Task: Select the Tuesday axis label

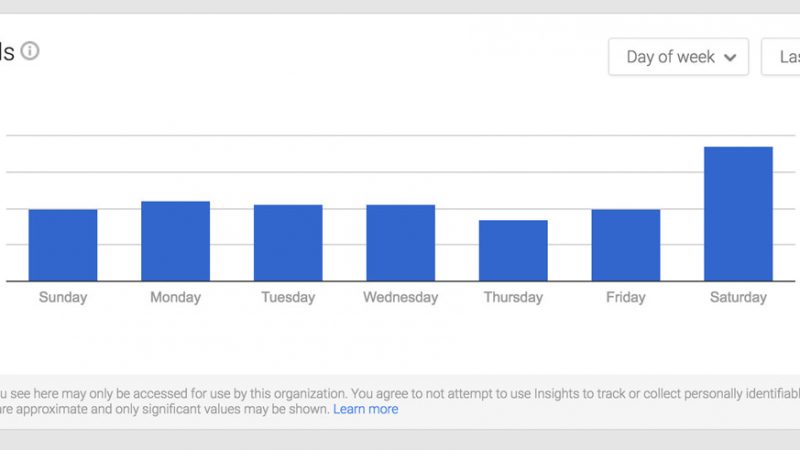Action: tap(288, 297)
